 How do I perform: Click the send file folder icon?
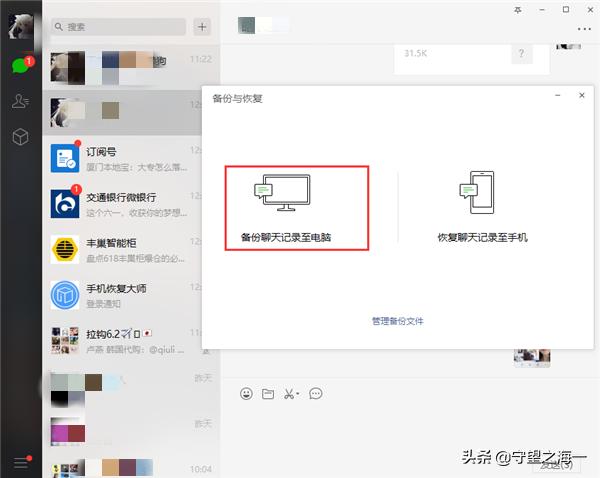[x=267, y=393]
